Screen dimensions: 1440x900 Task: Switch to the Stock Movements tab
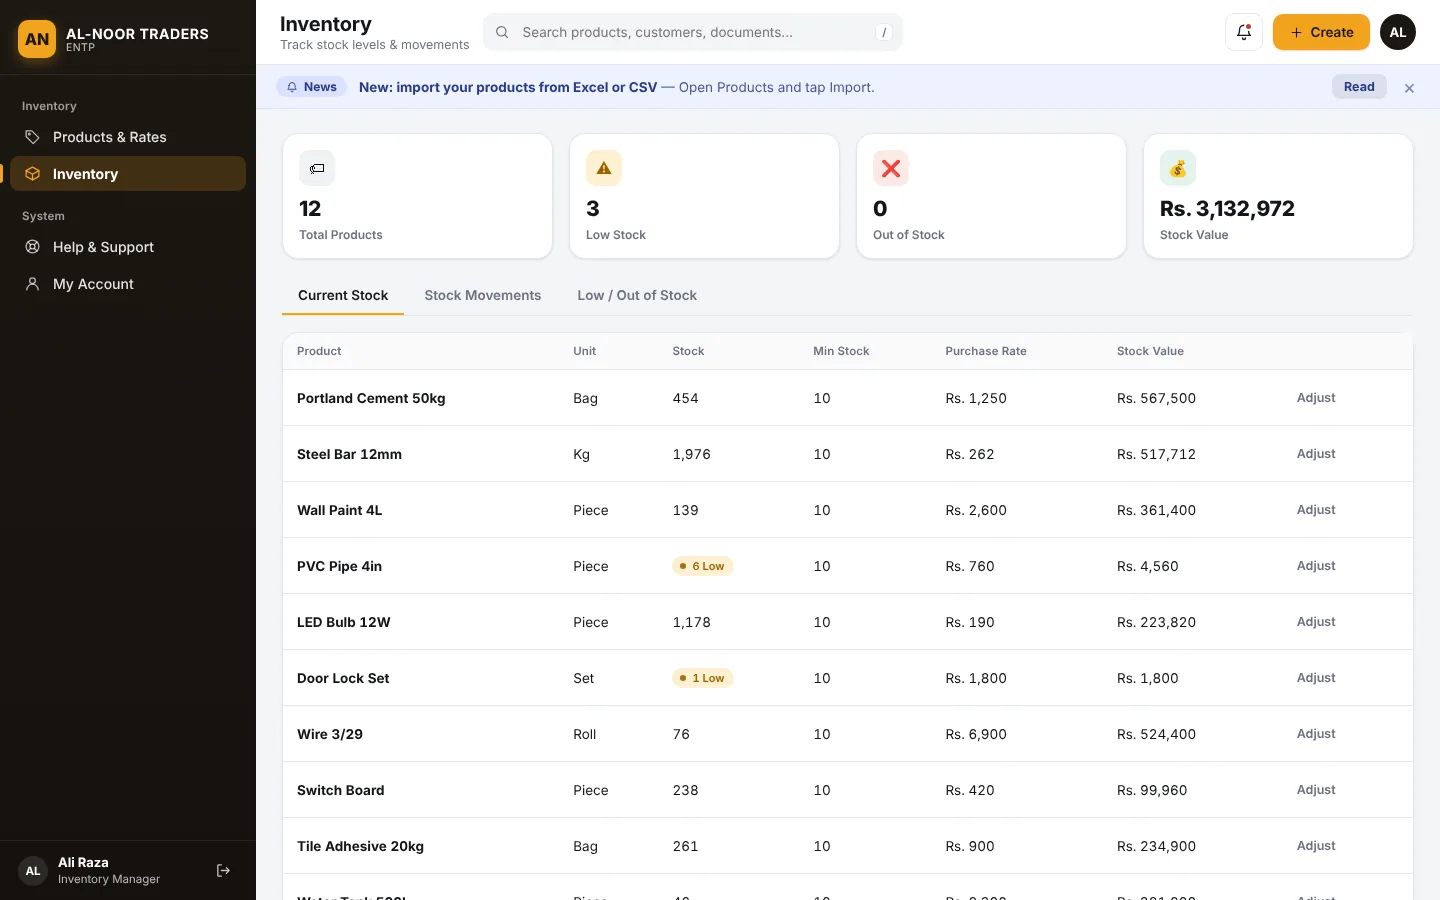point(482,295)
